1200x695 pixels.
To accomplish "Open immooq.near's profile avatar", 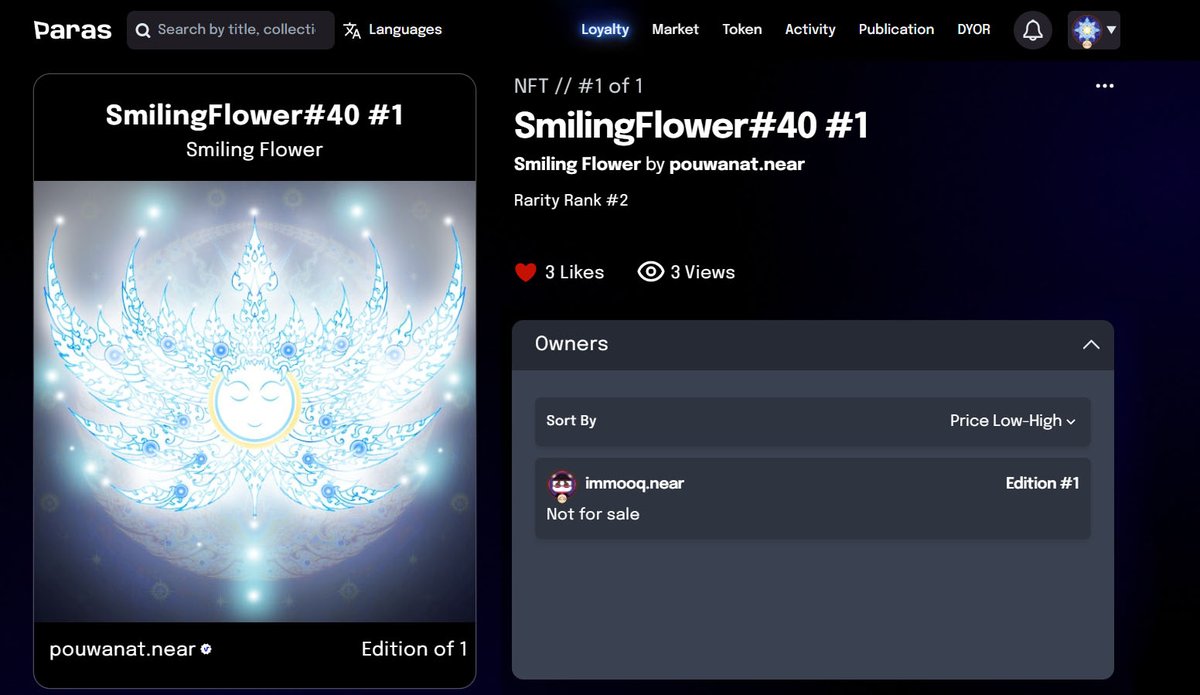I will (561, 483).
